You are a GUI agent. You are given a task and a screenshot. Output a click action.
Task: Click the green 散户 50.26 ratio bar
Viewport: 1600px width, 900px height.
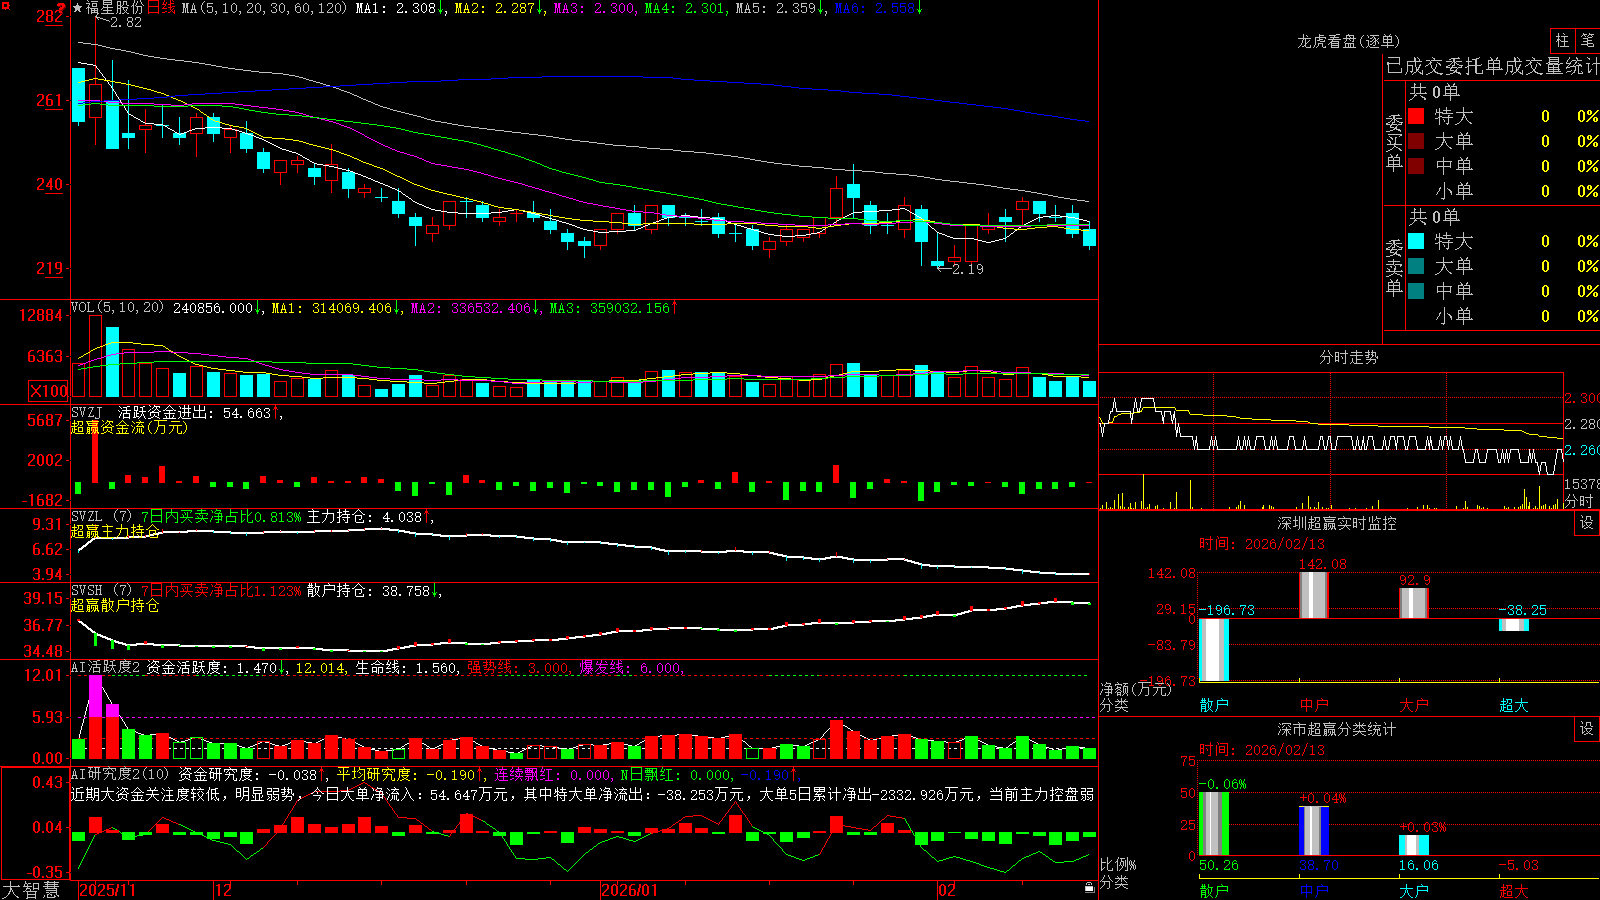1214,824
